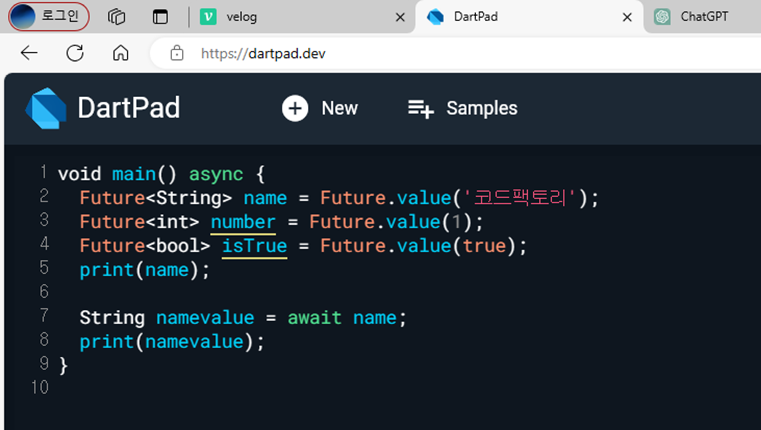761x430 pixels.
Task: Open the browser workspaces icon
Action: coord(116,17)
